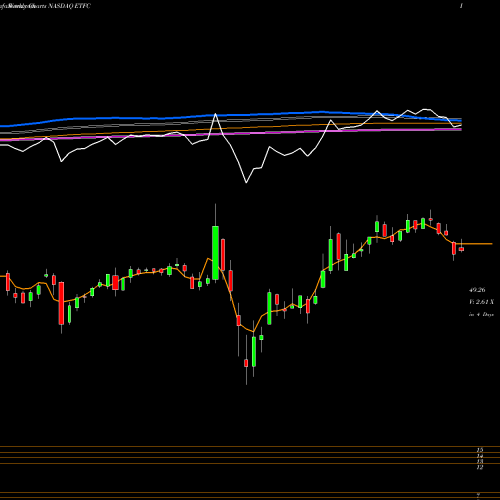The image size is (500, 500).
Task: Click the 'in 4 Days' label
Action: 481,314
